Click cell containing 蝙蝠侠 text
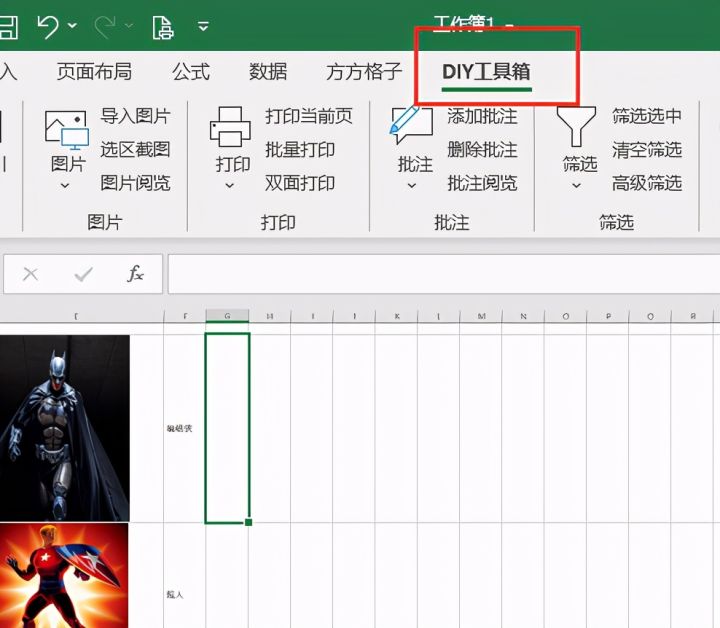Screen dimensions: 720x628 pyautogui.click(x=184, y=428)
